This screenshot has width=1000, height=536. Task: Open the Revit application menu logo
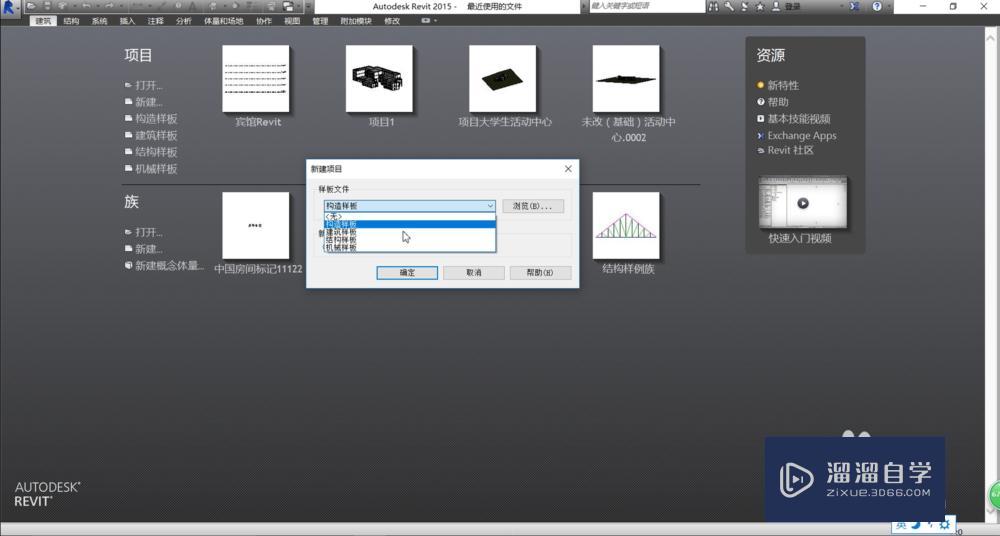[9, 8]
